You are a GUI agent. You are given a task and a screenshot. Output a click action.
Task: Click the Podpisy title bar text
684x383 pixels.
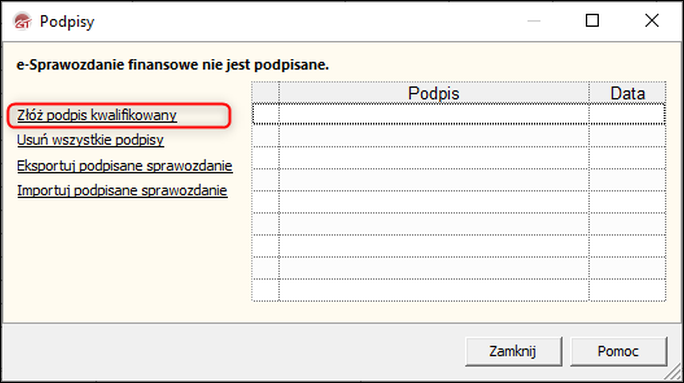(67, 21)
